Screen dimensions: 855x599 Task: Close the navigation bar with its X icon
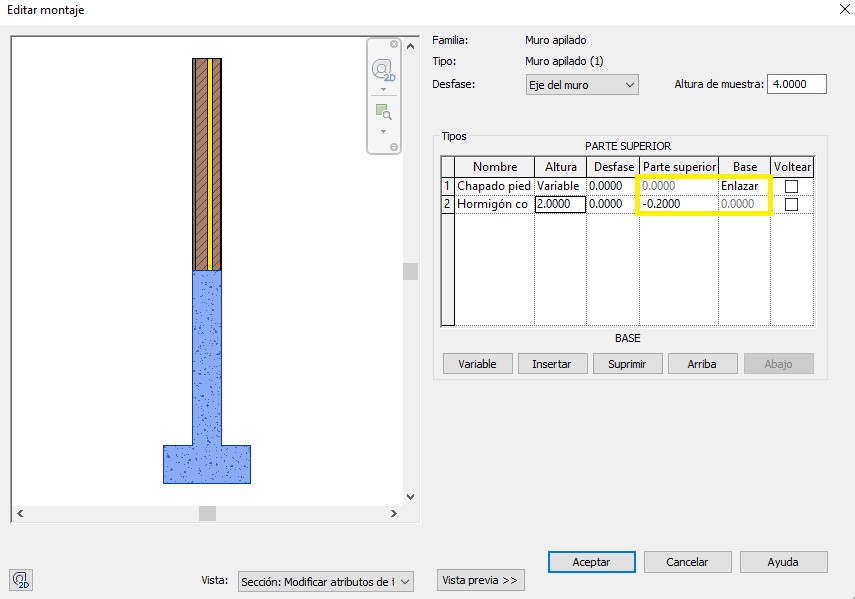[394, 45]
